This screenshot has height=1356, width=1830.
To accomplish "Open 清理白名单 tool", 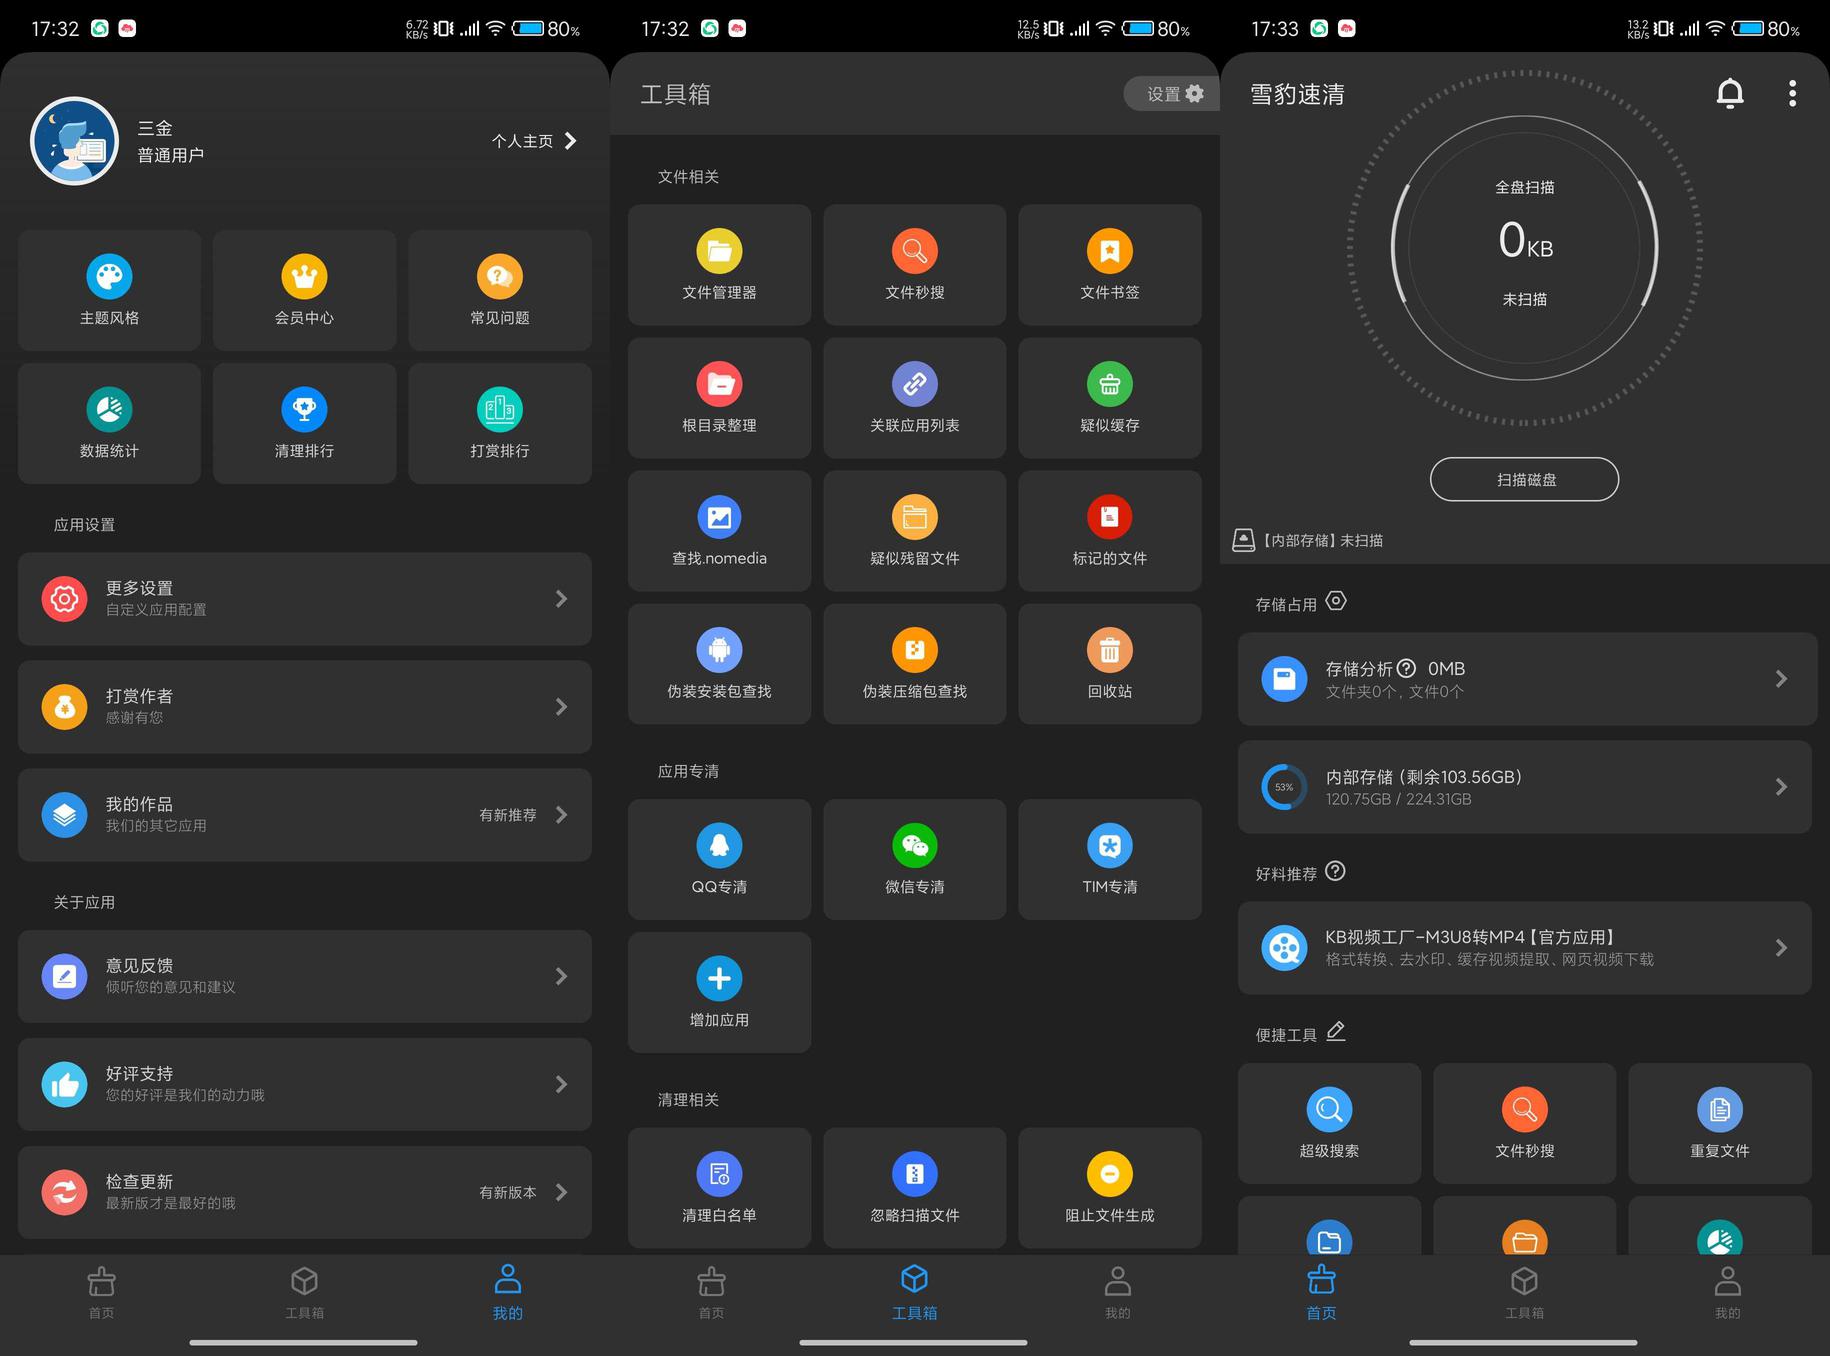I will [719, 1188].
